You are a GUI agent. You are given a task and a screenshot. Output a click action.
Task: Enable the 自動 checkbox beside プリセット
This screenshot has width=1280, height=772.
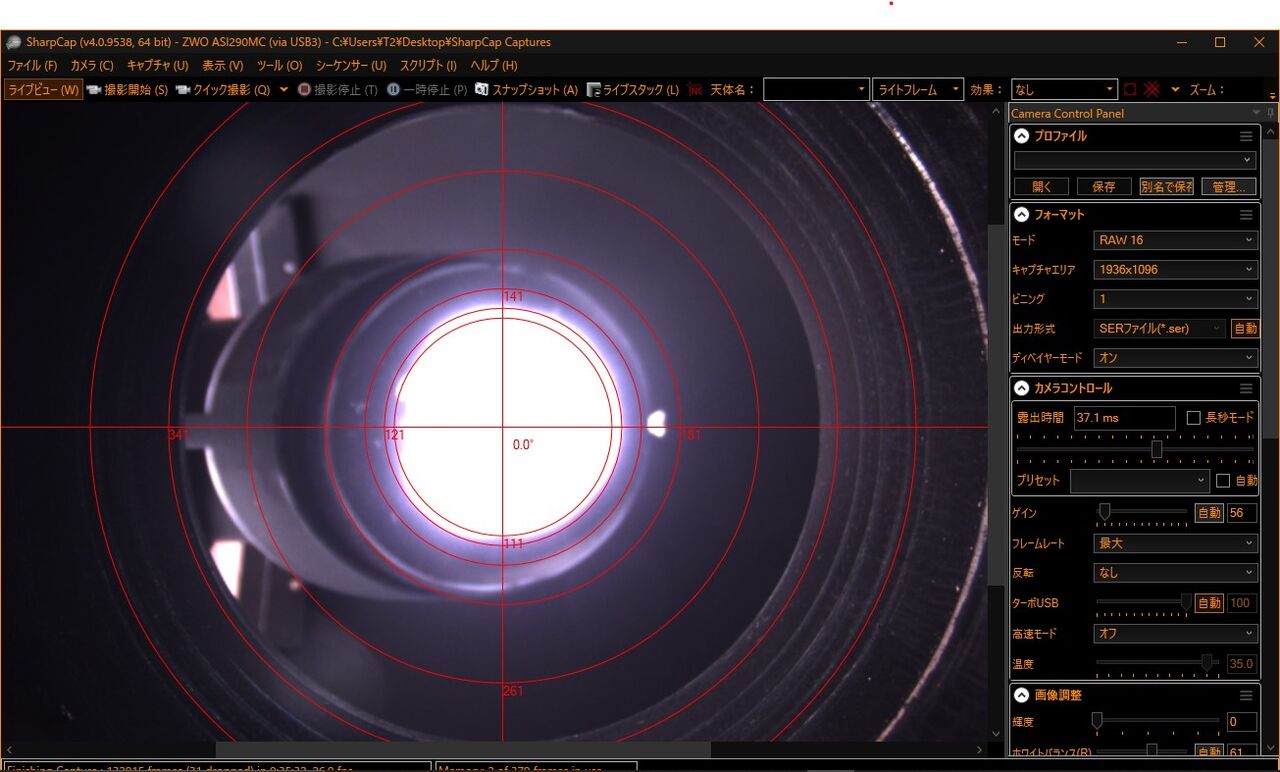1223,480
